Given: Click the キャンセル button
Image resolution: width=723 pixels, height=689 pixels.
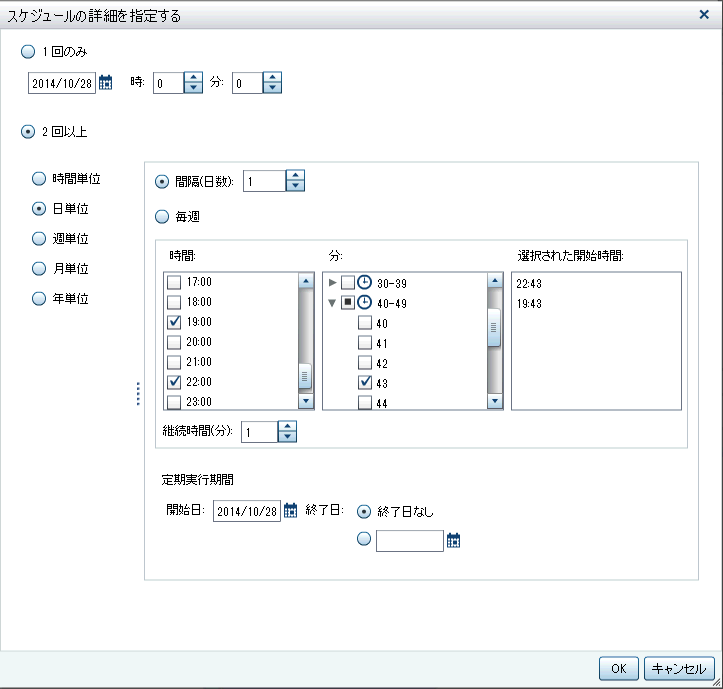Looking at the screenshot, I should pyautogui.click(x=681, y=668).
